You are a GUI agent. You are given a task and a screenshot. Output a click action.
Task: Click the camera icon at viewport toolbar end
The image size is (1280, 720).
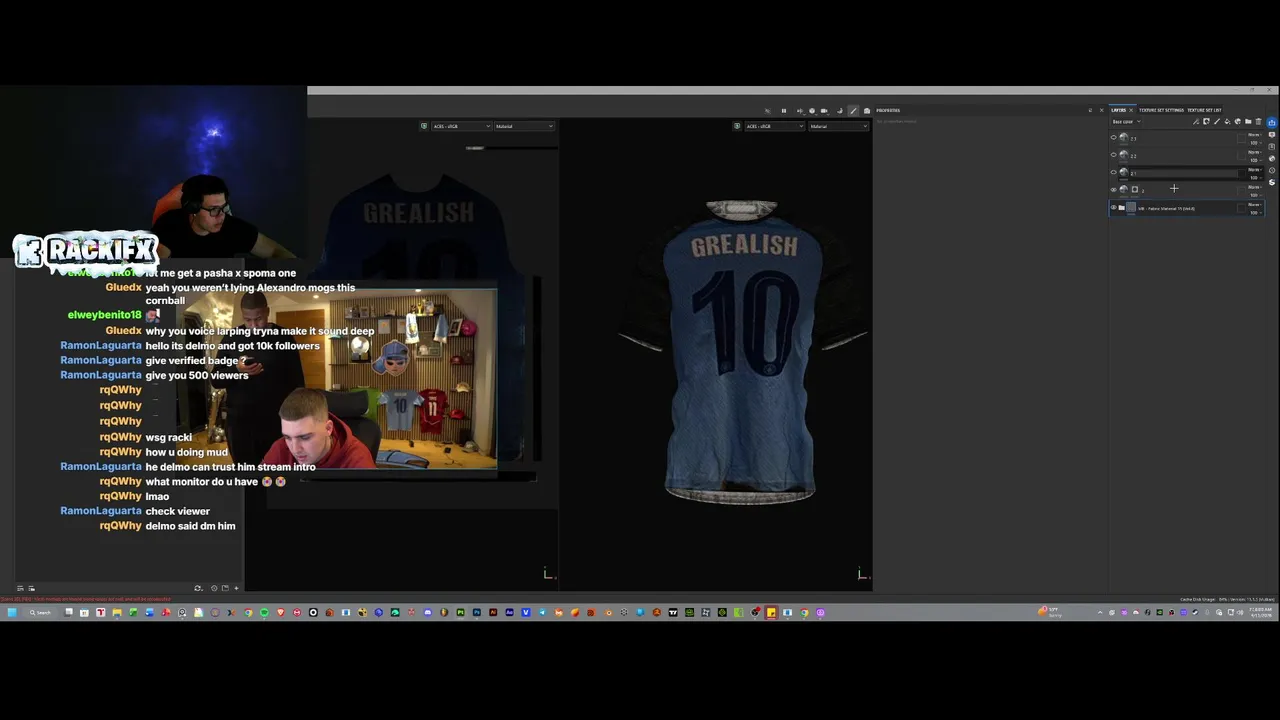(x=867, y=111)
